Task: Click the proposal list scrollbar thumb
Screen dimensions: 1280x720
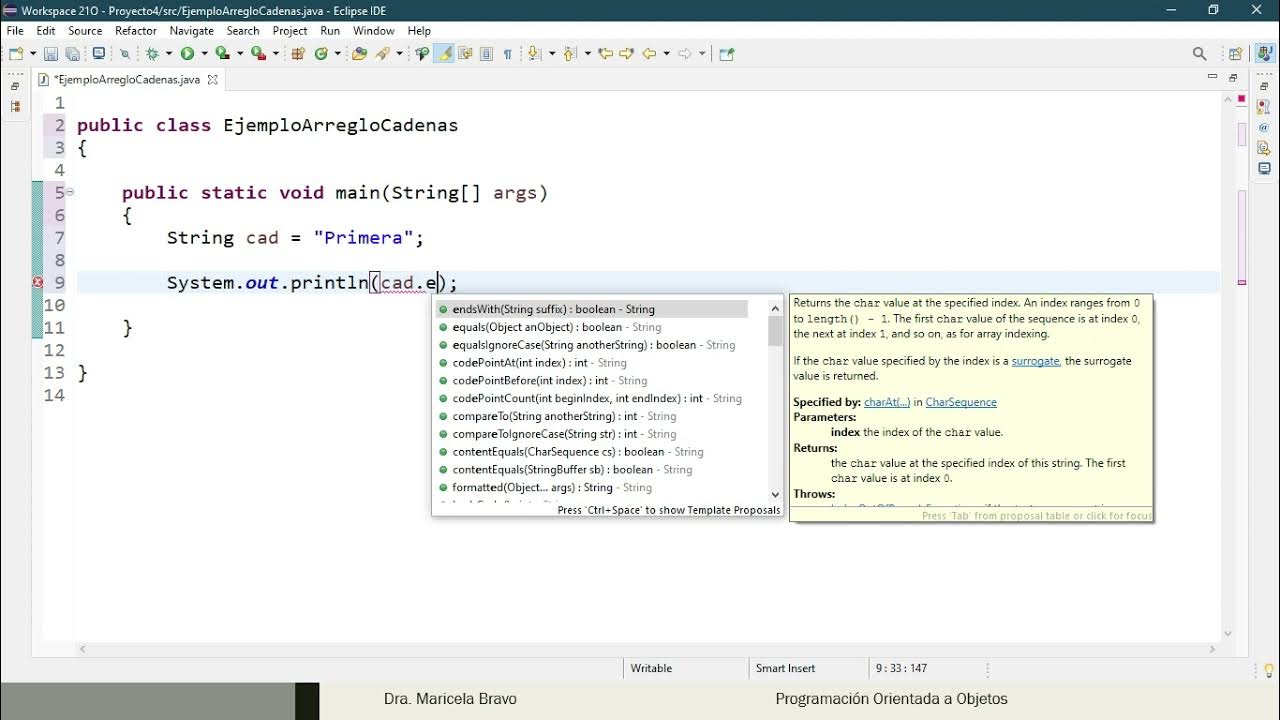Action: 775,331
